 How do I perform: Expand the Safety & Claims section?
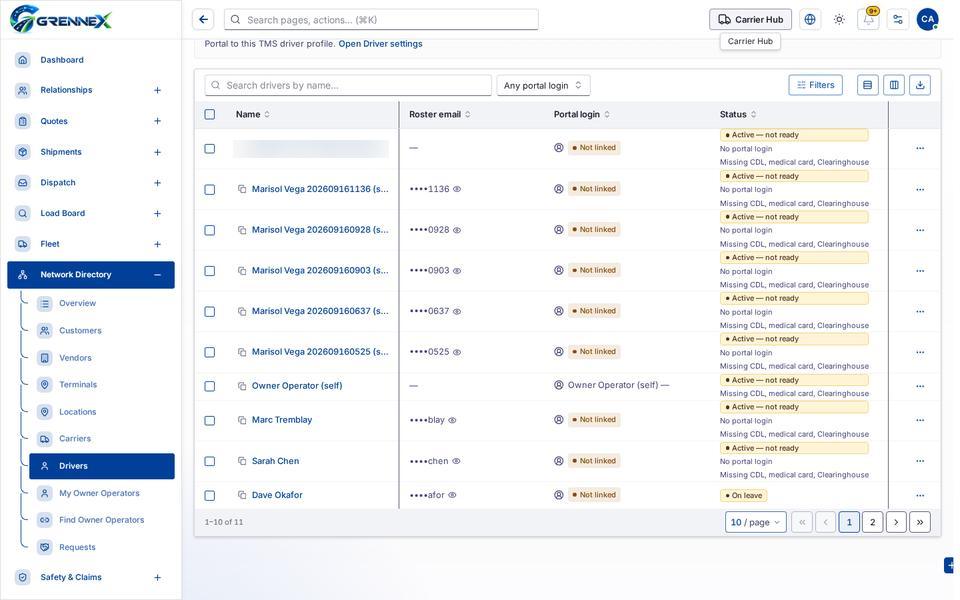[157, 577]
